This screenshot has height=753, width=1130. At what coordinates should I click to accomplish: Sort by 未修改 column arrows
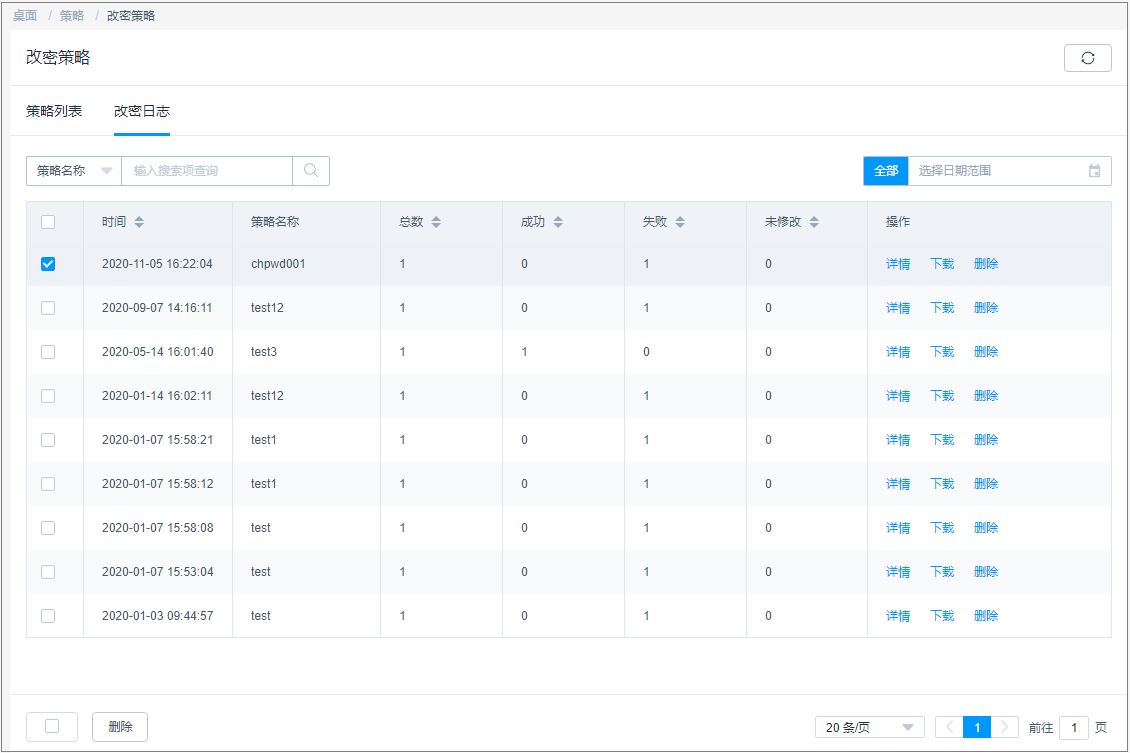click(x=814, y=222)
